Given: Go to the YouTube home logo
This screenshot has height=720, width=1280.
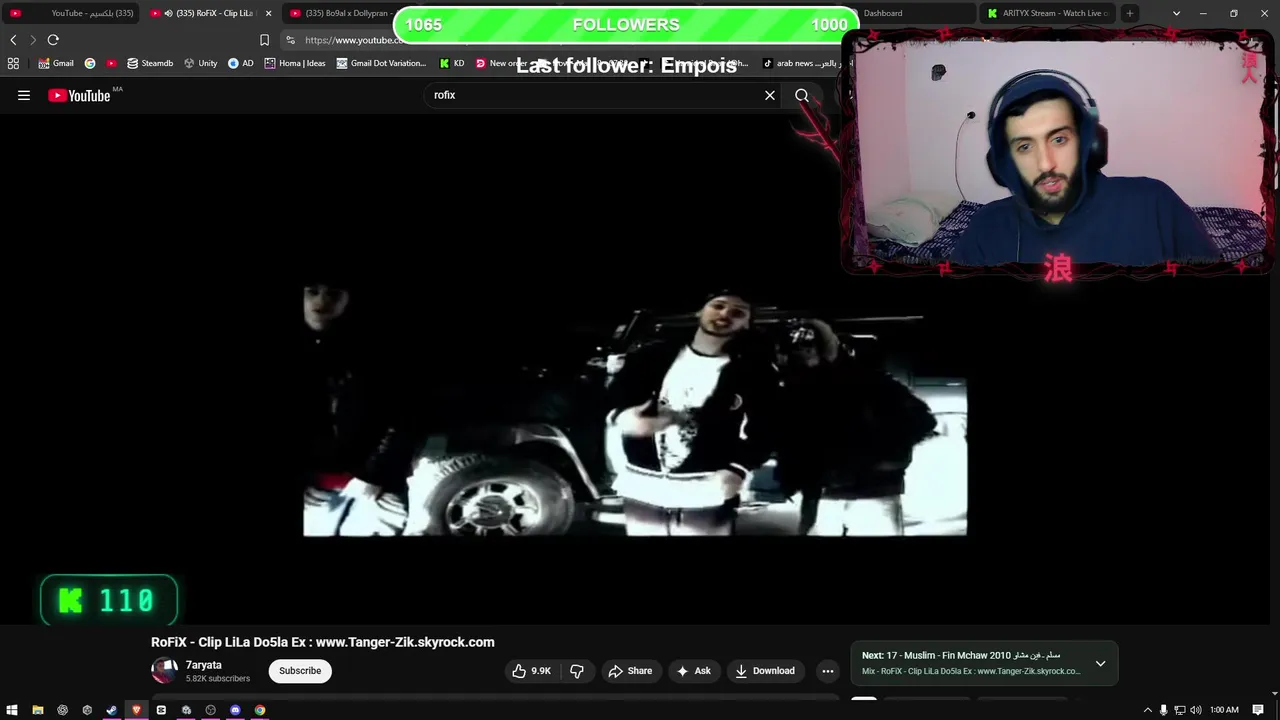Looking at the screenshot, I should point(79,95).
